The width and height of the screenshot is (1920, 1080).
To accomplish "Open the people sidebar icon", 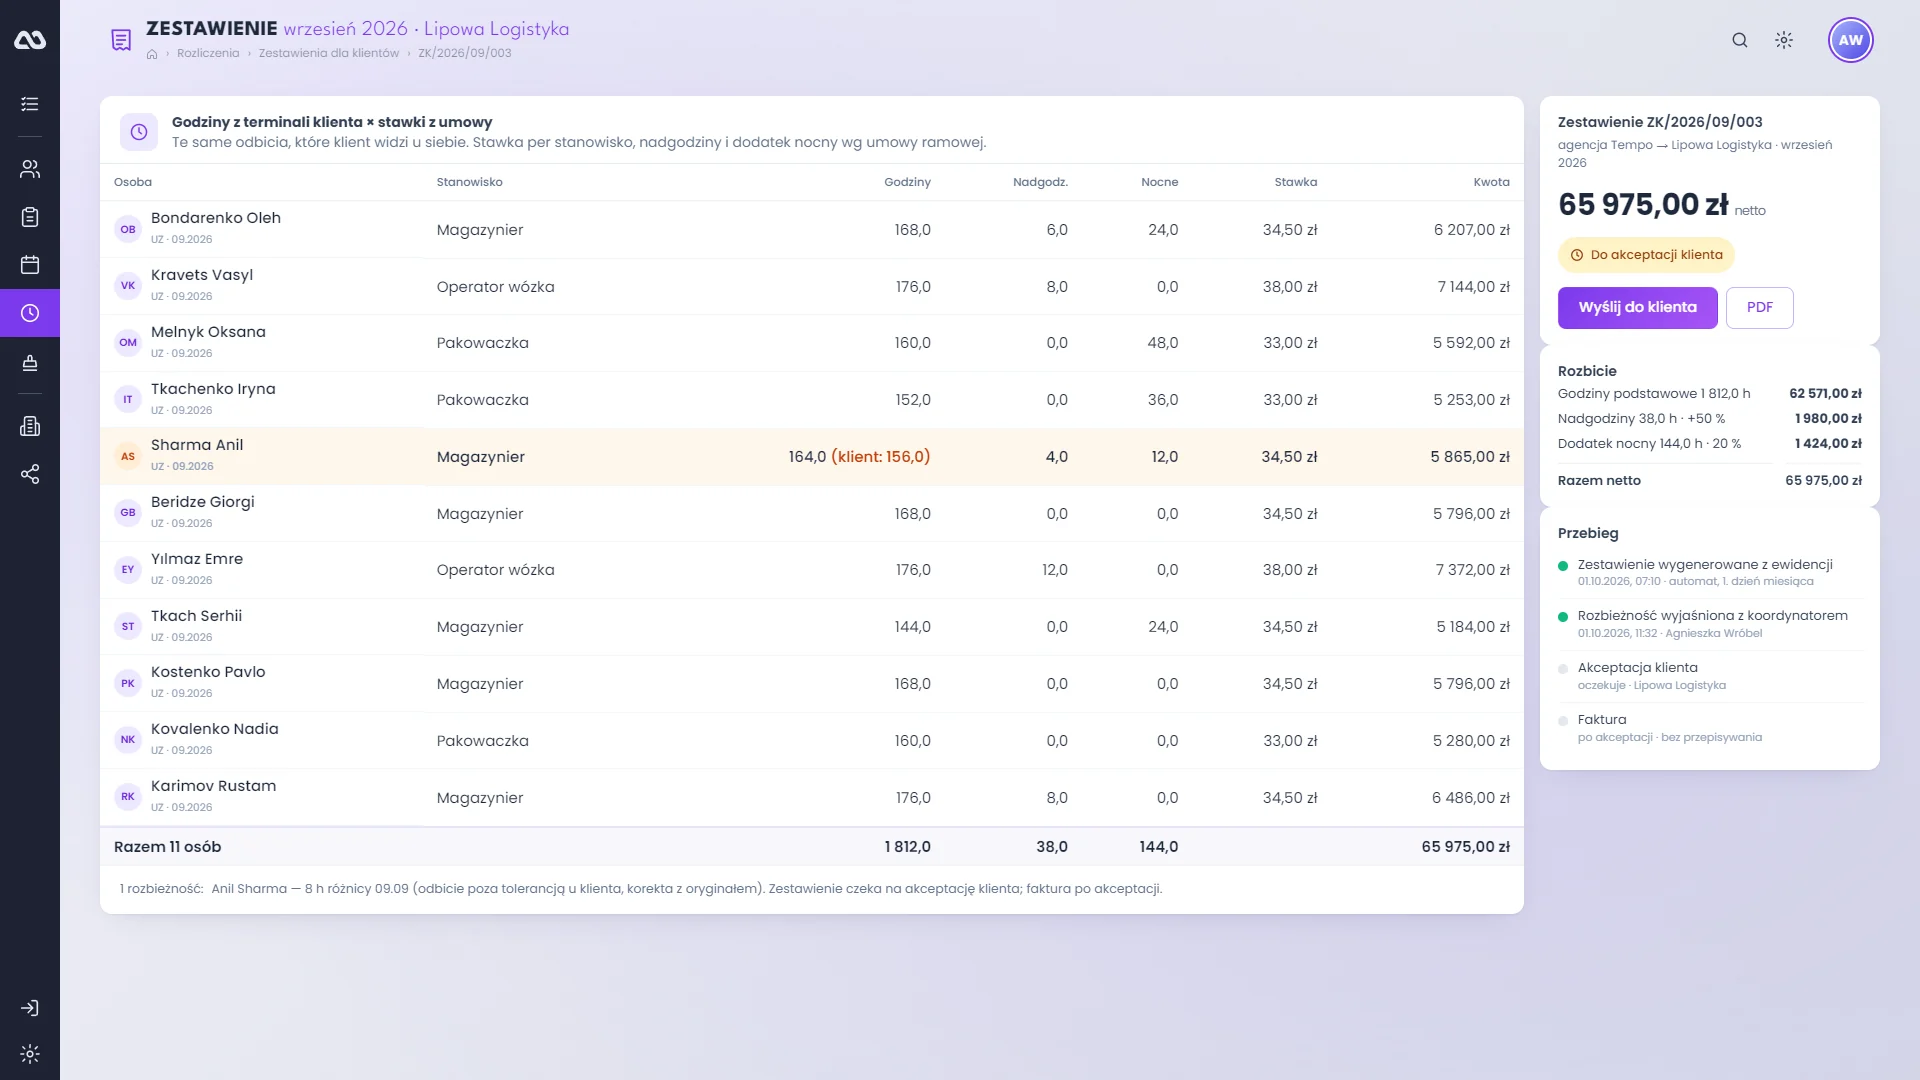I will click(x=30, y=169).
